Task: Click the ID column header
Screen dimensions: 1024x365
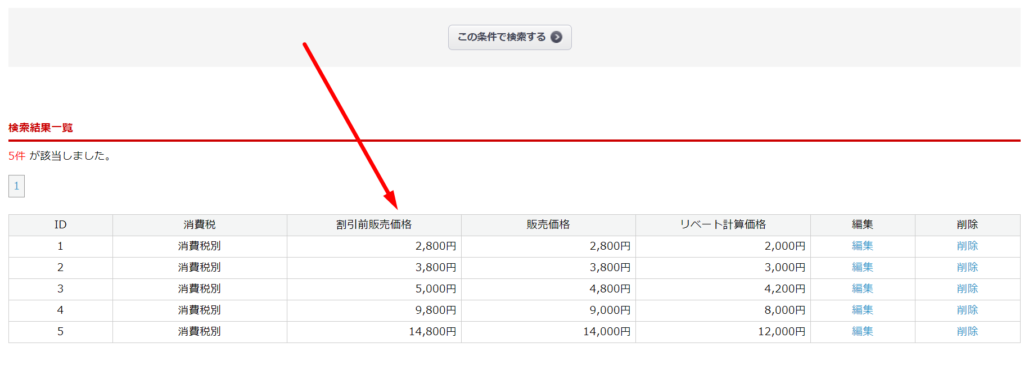Action: pyautogui.click(x=61, y=225)
